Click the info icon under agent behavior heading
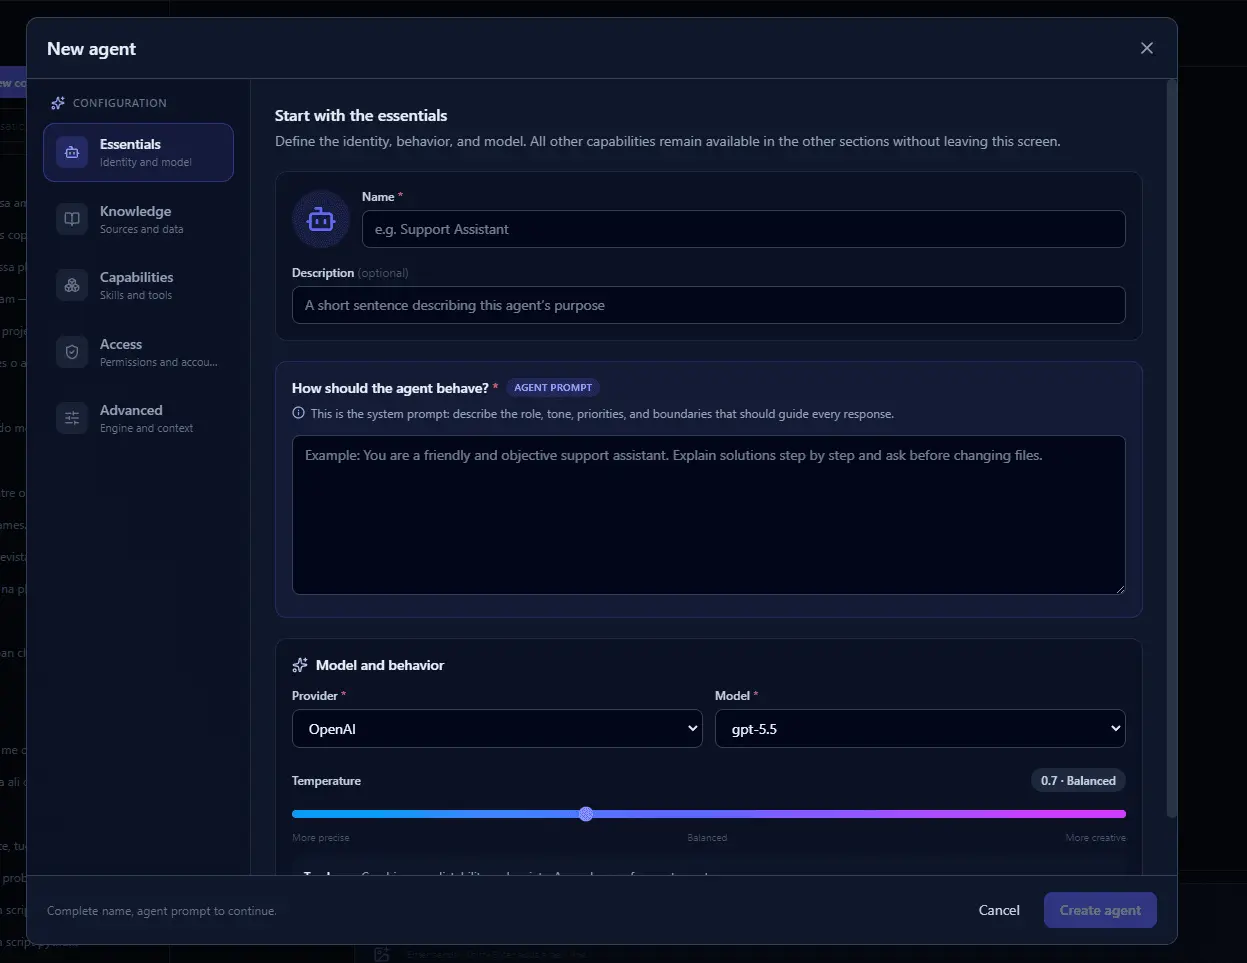The width and height of the screenshot is (1247, 963). click(298, 413)
